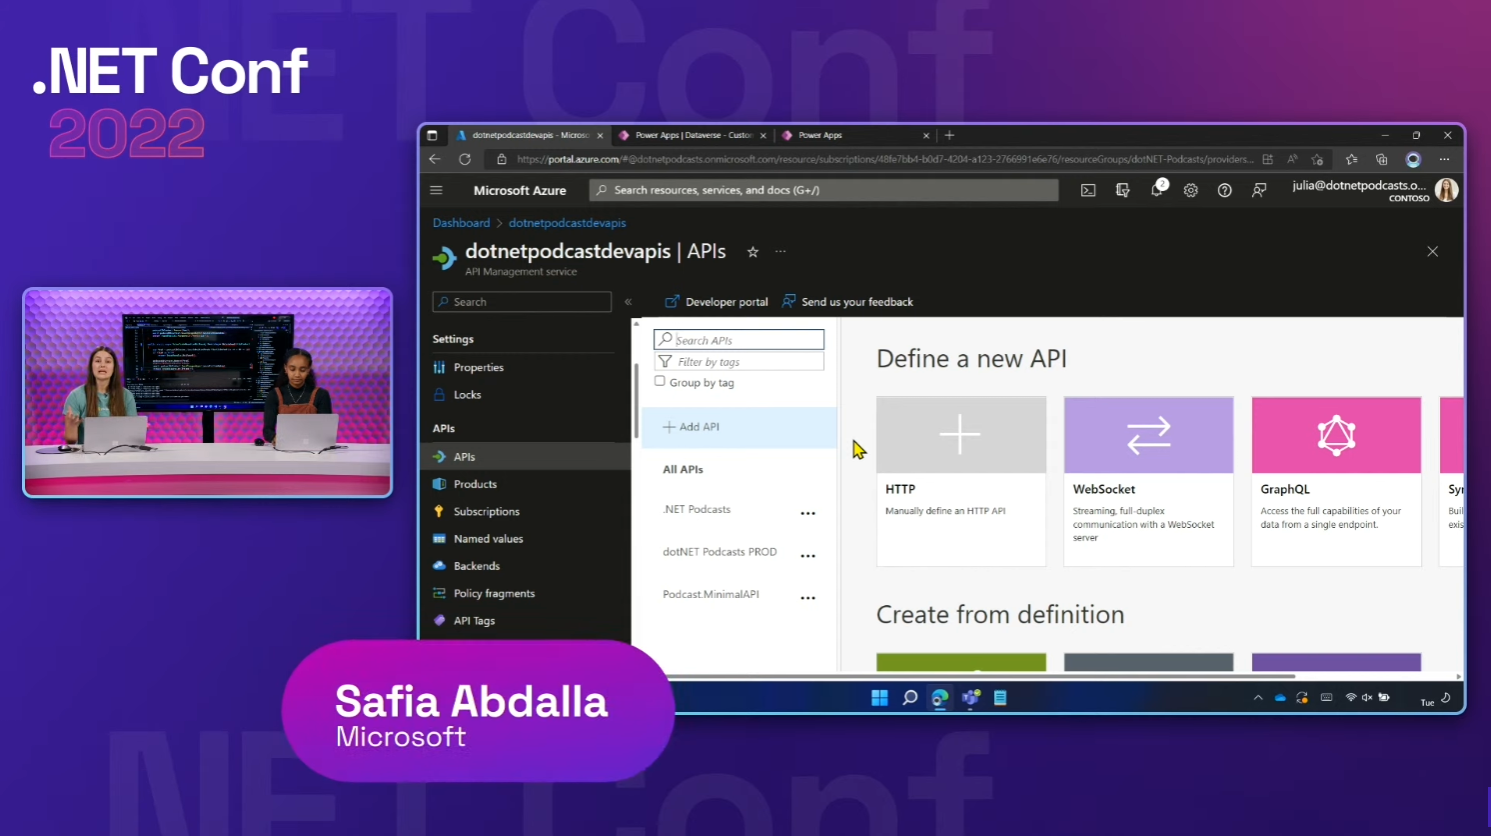
Task: Open the Azure feedback icon in header
Action: point(1259,190)
